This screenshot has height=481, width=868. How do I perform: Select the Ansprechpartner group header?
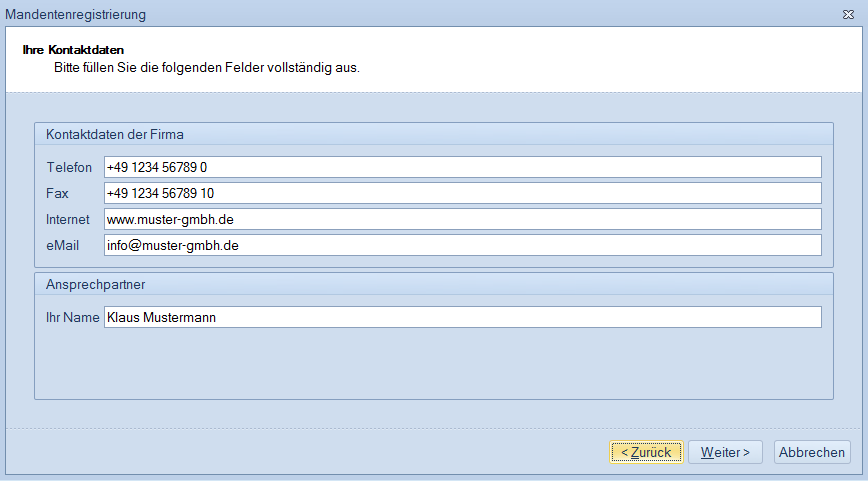pos(96,284)
